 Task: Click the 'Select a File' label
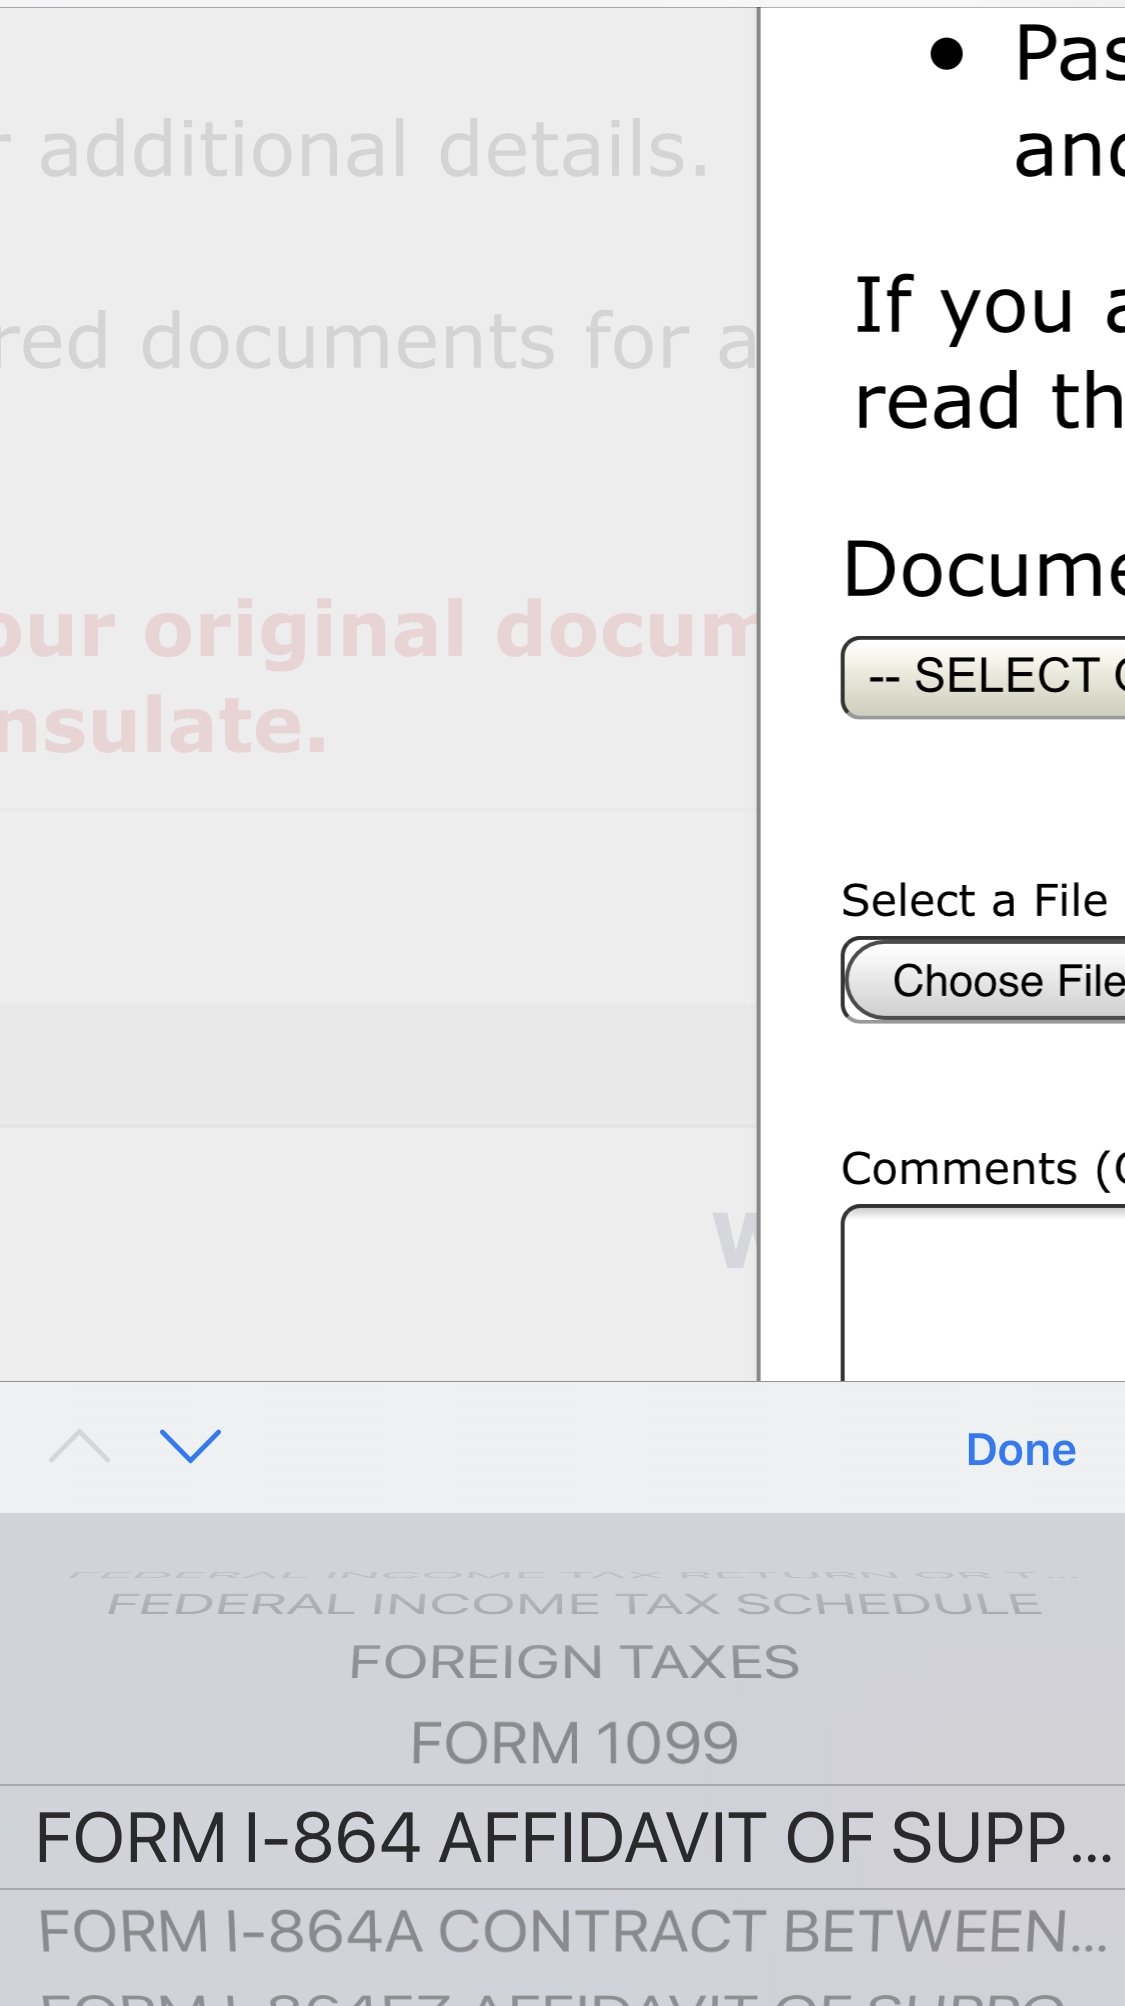[x=975, y=900]
